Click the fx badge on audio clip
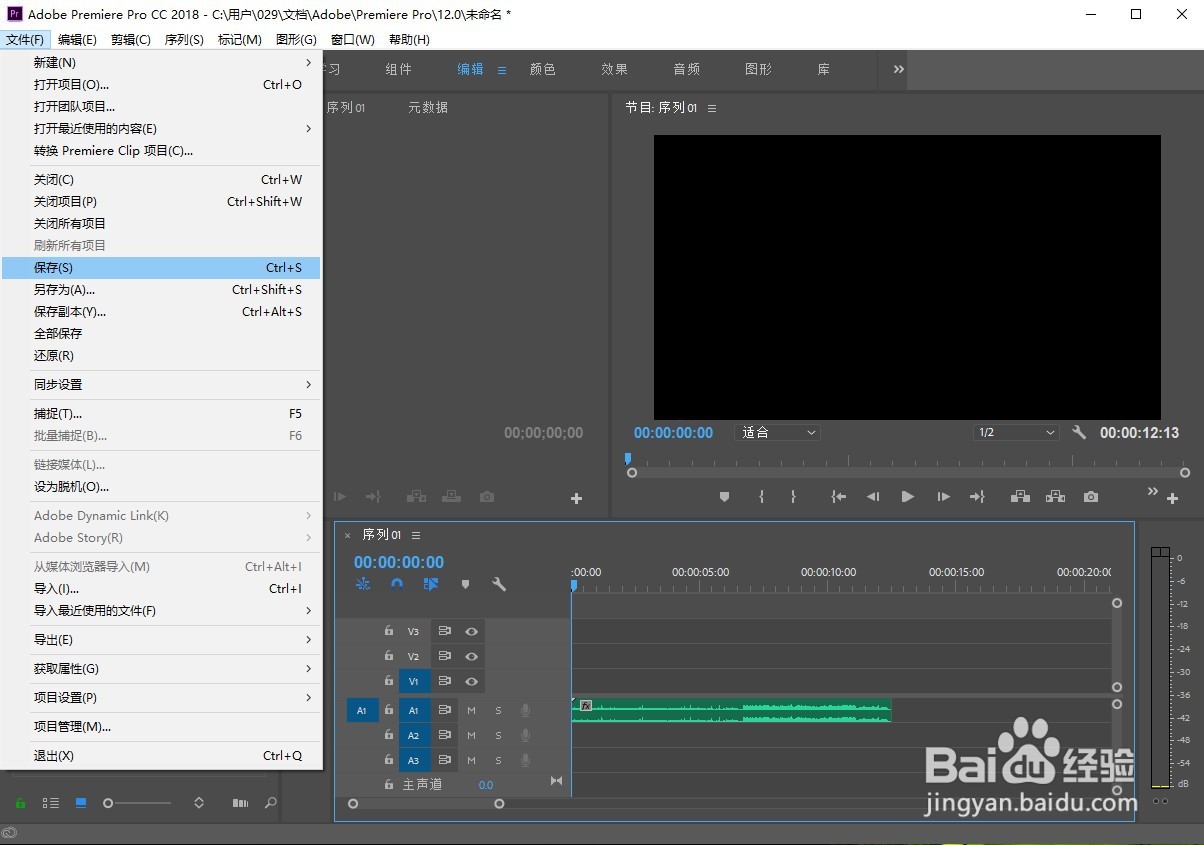 click(x=586, y=706)
